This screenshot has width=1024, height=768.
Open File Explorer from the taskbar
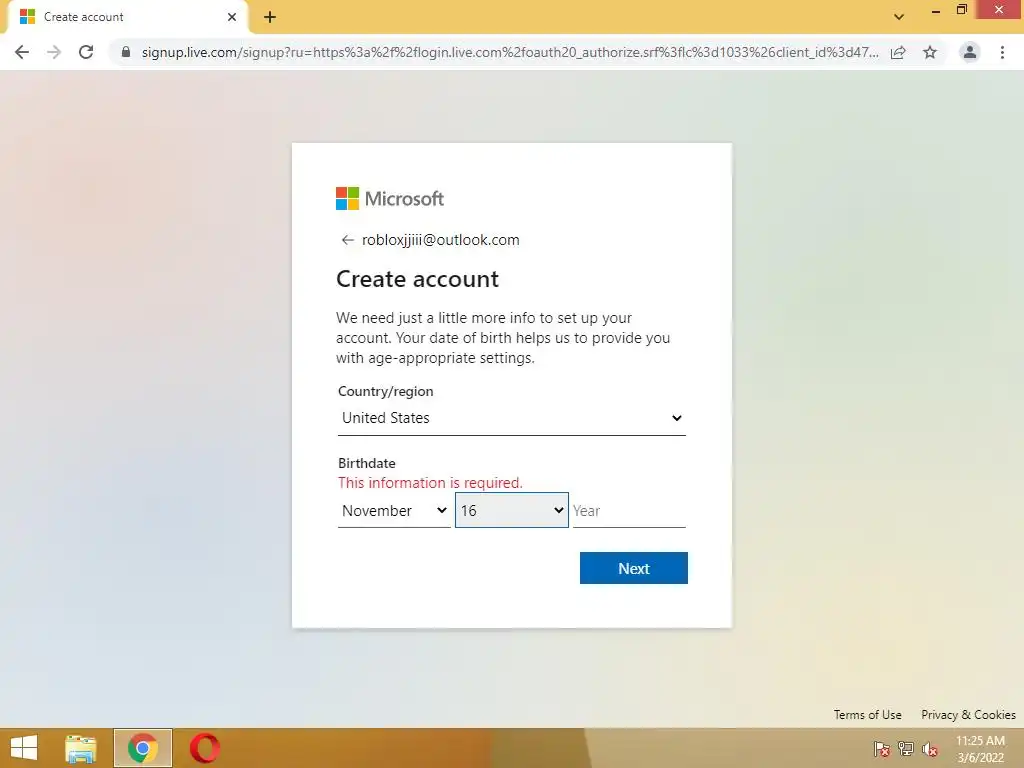coord(81,748)
